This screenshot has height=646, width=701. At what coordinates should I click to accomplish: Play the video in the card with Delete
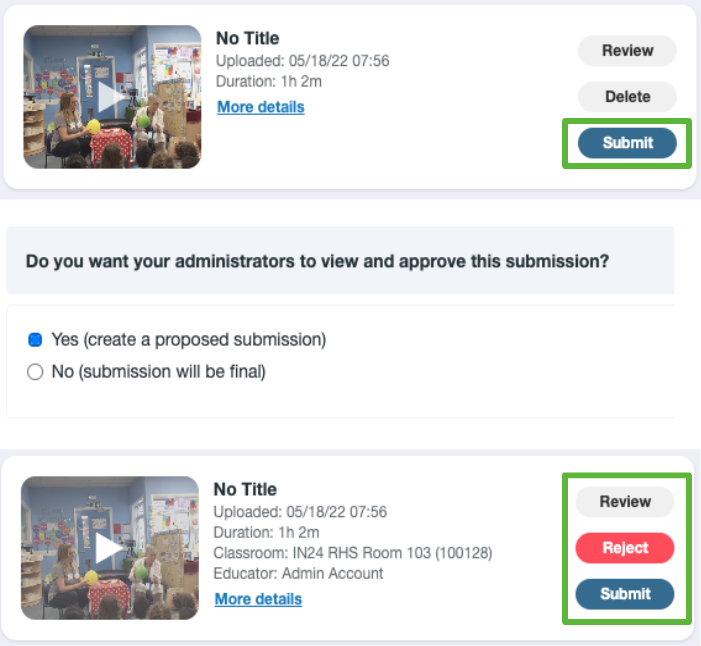(112, 97)
